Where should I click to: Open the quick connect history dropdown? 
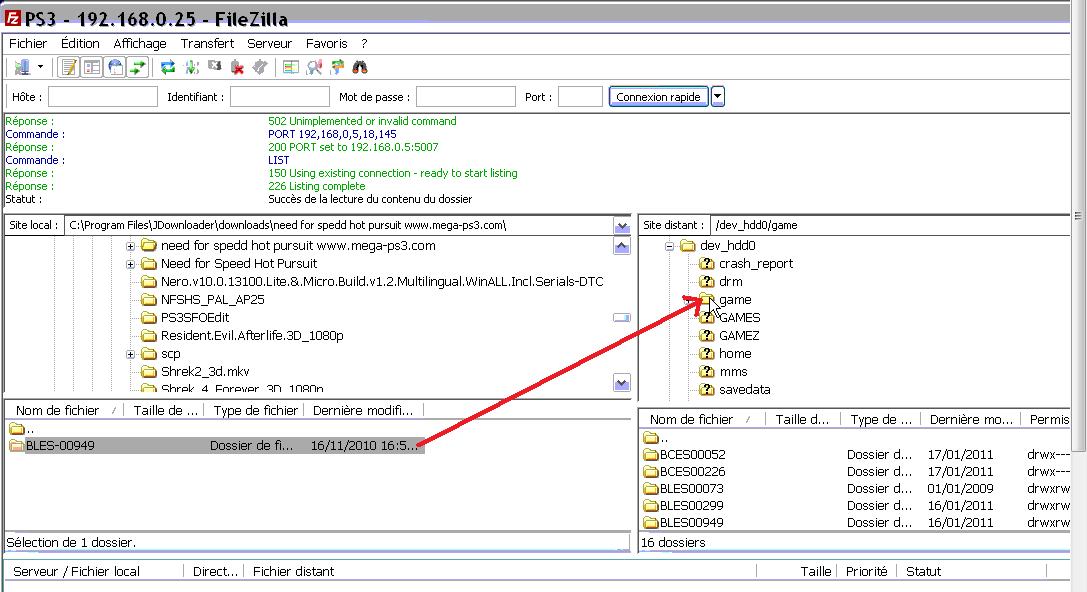click(x=718, y=96)
